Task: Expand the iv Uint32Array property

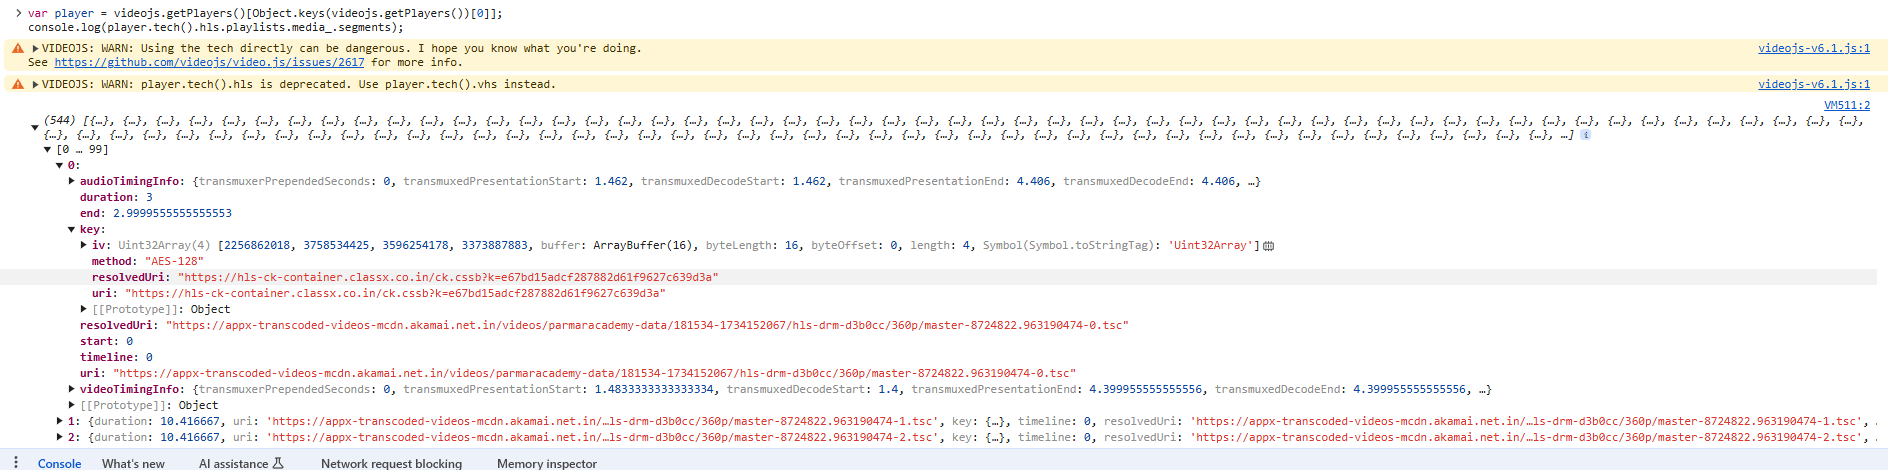Action: coord(83,245)
